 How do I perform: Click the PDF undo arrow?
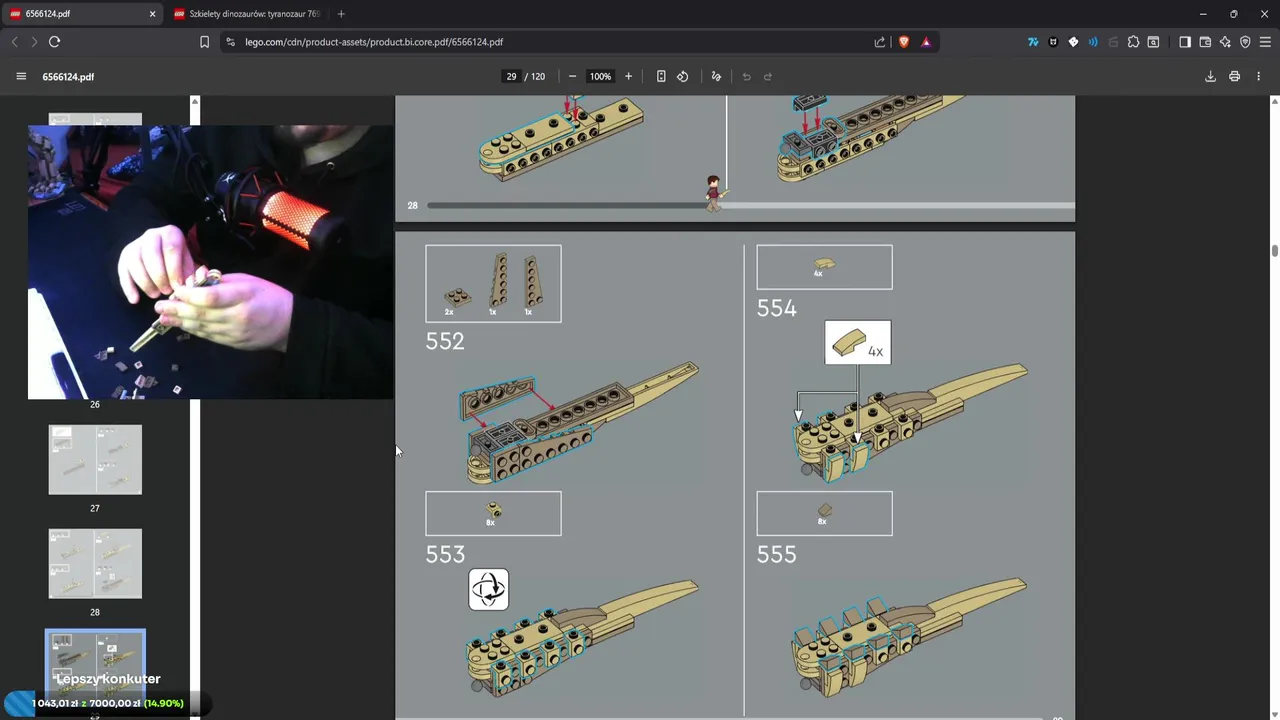tap(746, 77)
